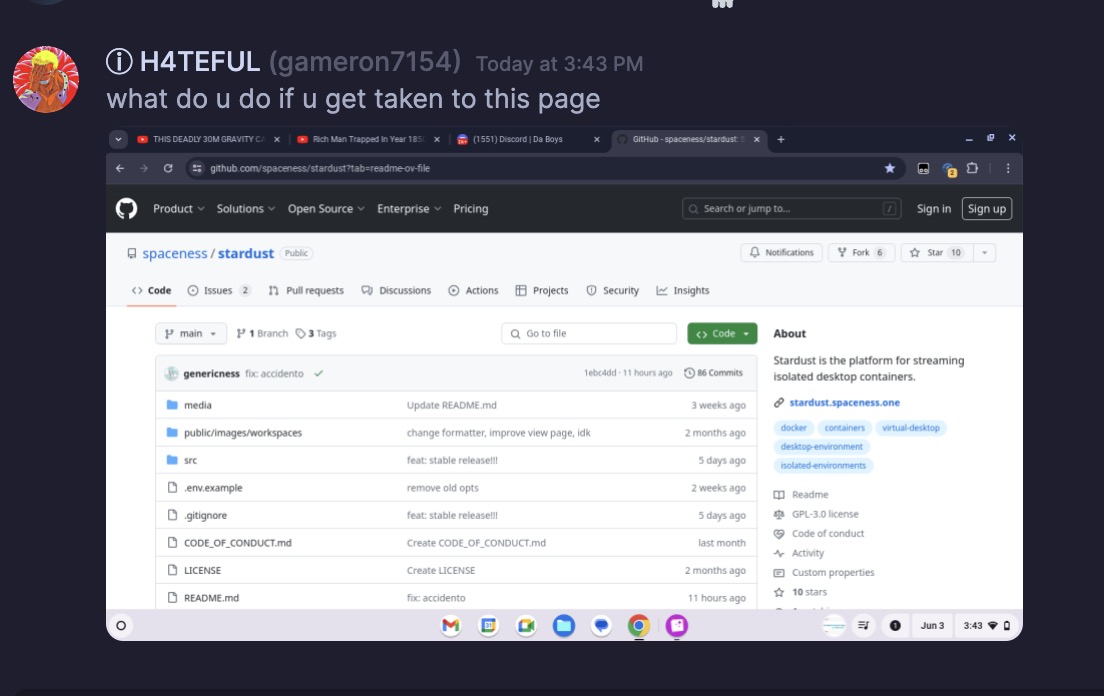Click the Go to file field
1104x696 pixels.
coord(589,333)
